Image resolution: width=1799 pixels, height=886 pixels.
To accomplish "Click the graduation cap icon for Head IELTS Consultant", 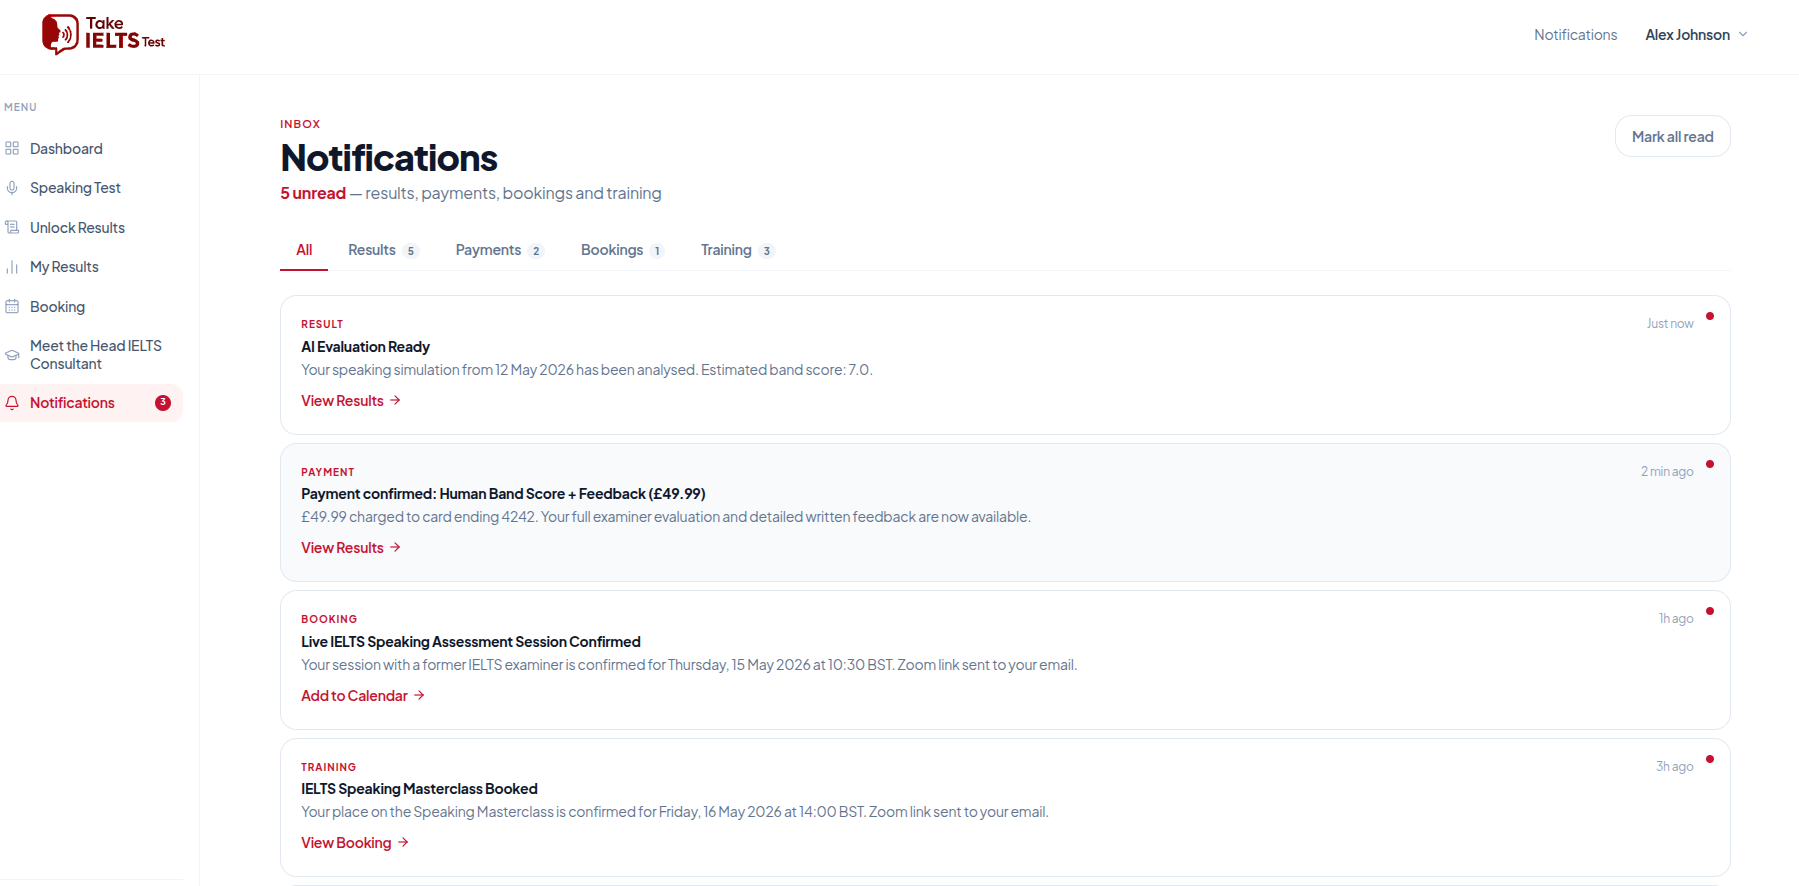I will (x=12, y=355).
